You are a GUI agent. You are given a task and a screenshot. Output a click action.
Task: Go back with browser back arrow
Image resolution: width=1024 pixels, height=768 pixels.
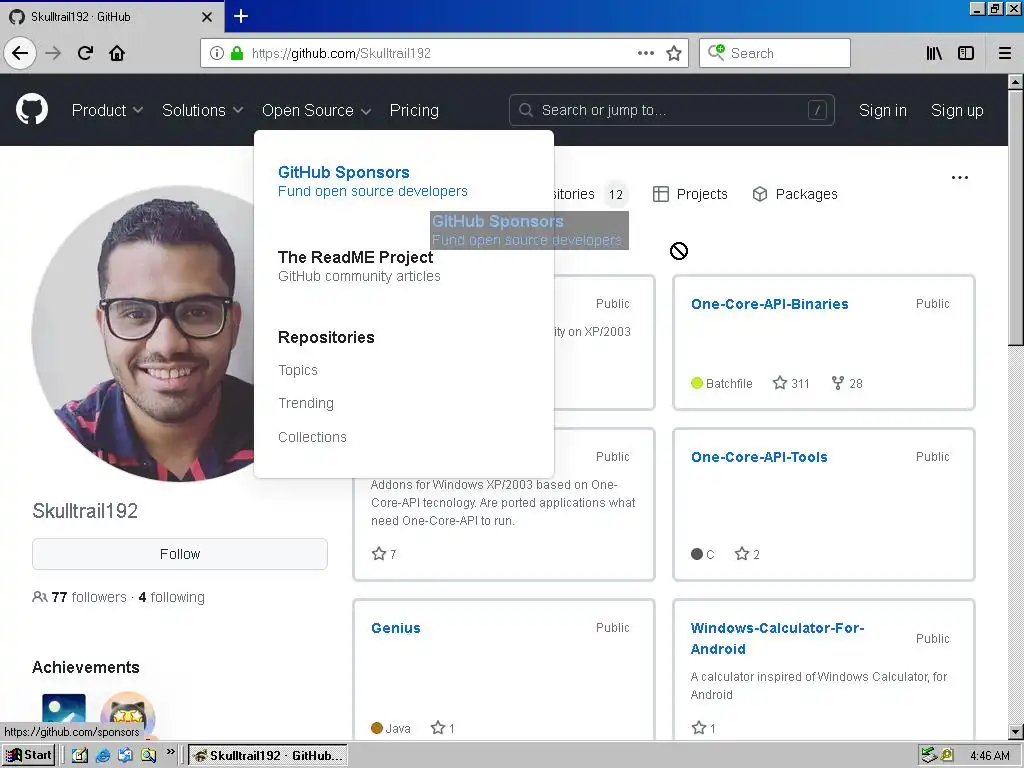(x=20, y=53)
